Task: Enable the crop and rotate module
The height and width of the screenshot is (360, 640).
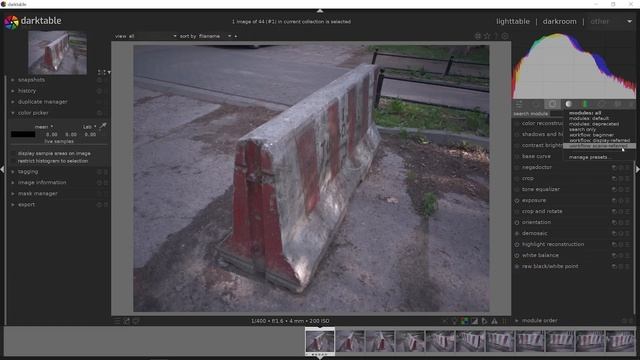Action: pyautogui.click(x=517, y=211)
